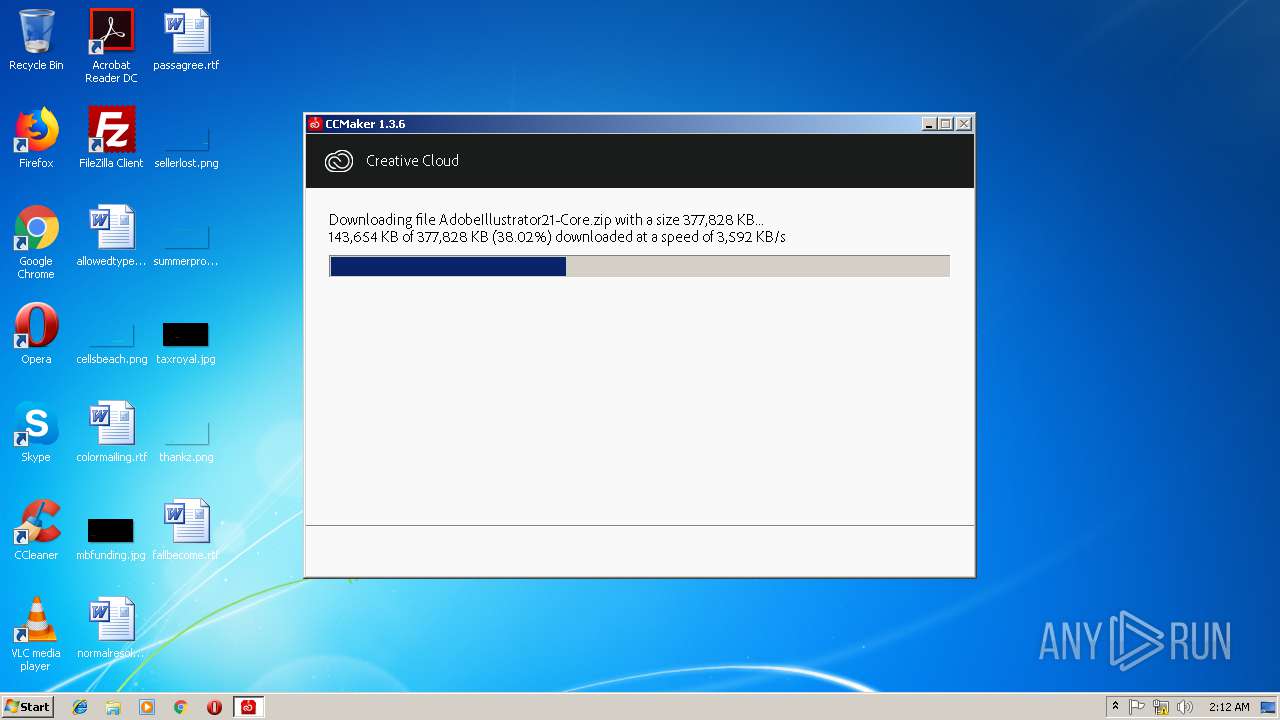Click the 143,654 KB downloaded speed line

tap(557, 237)
